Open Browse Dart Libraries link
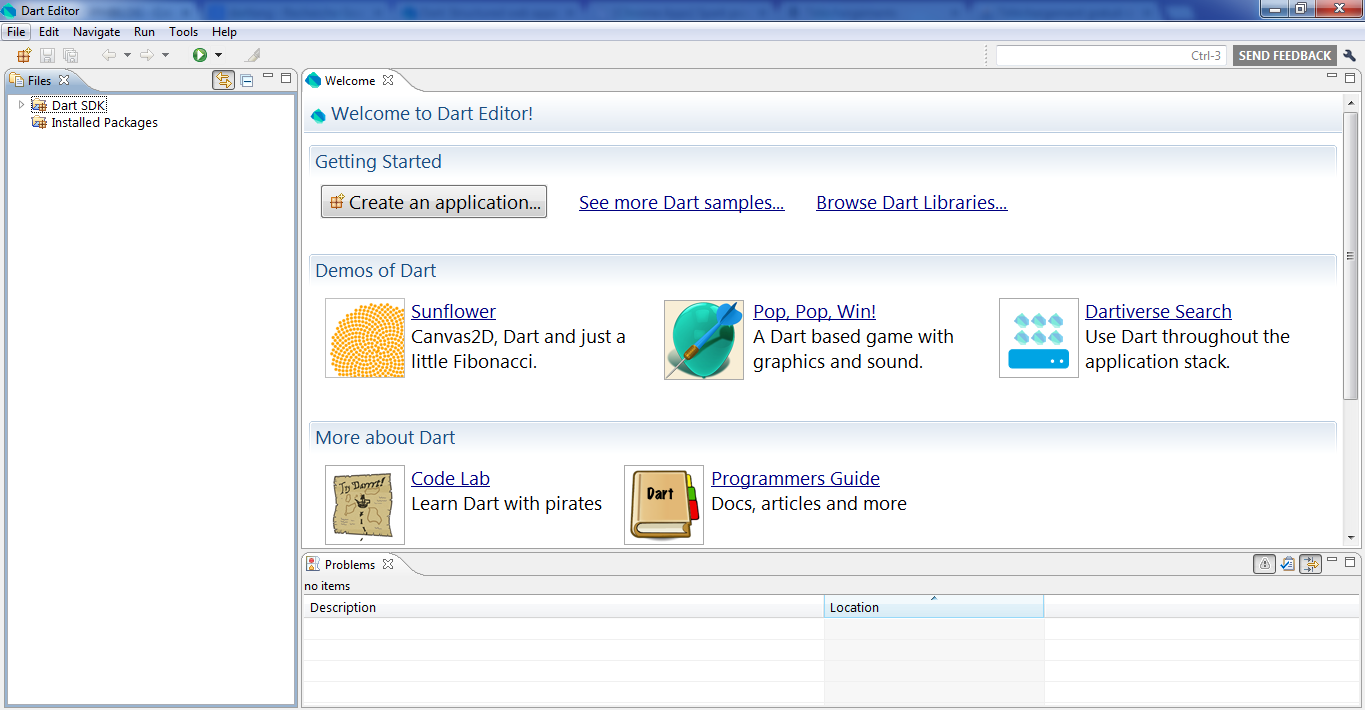Viewport: 1365px width, 710px height. coord(912,203)
